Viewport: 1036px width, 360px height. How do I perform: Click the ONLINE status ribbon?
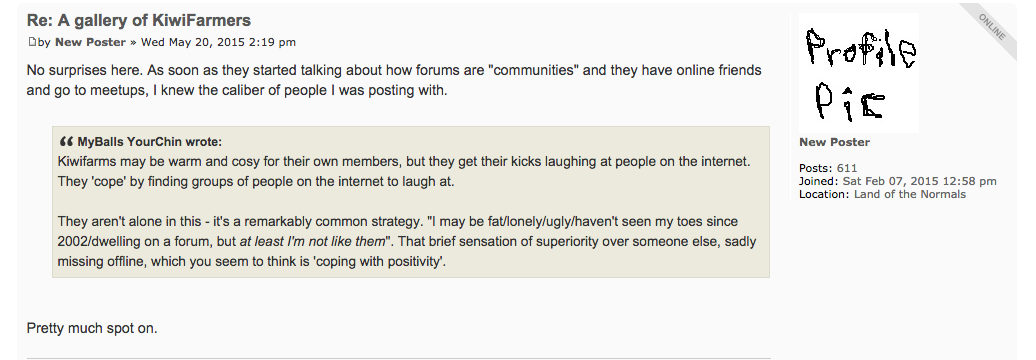(991, 28)
